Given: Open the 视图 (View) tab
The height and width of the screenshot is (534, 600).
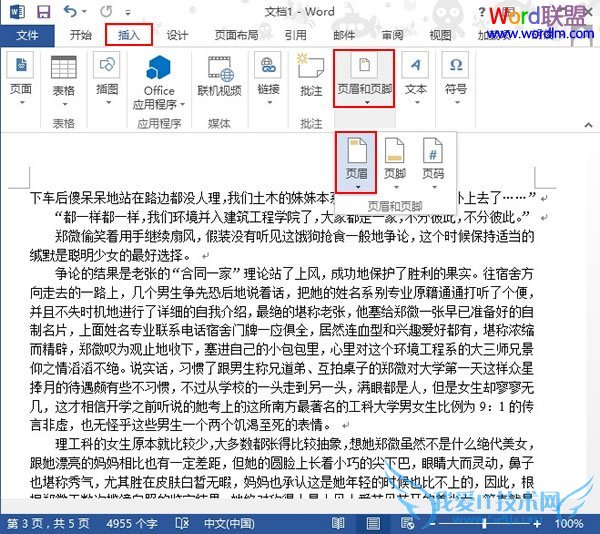Looking at the screenshot, I should [440, 35].
